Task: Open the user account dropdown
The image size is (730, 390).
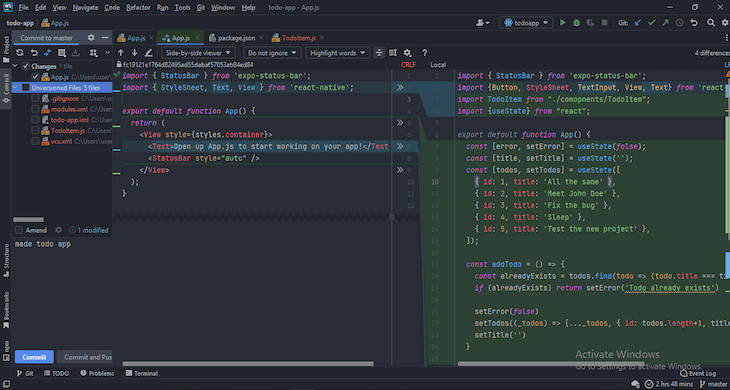Action: [482, 23]
